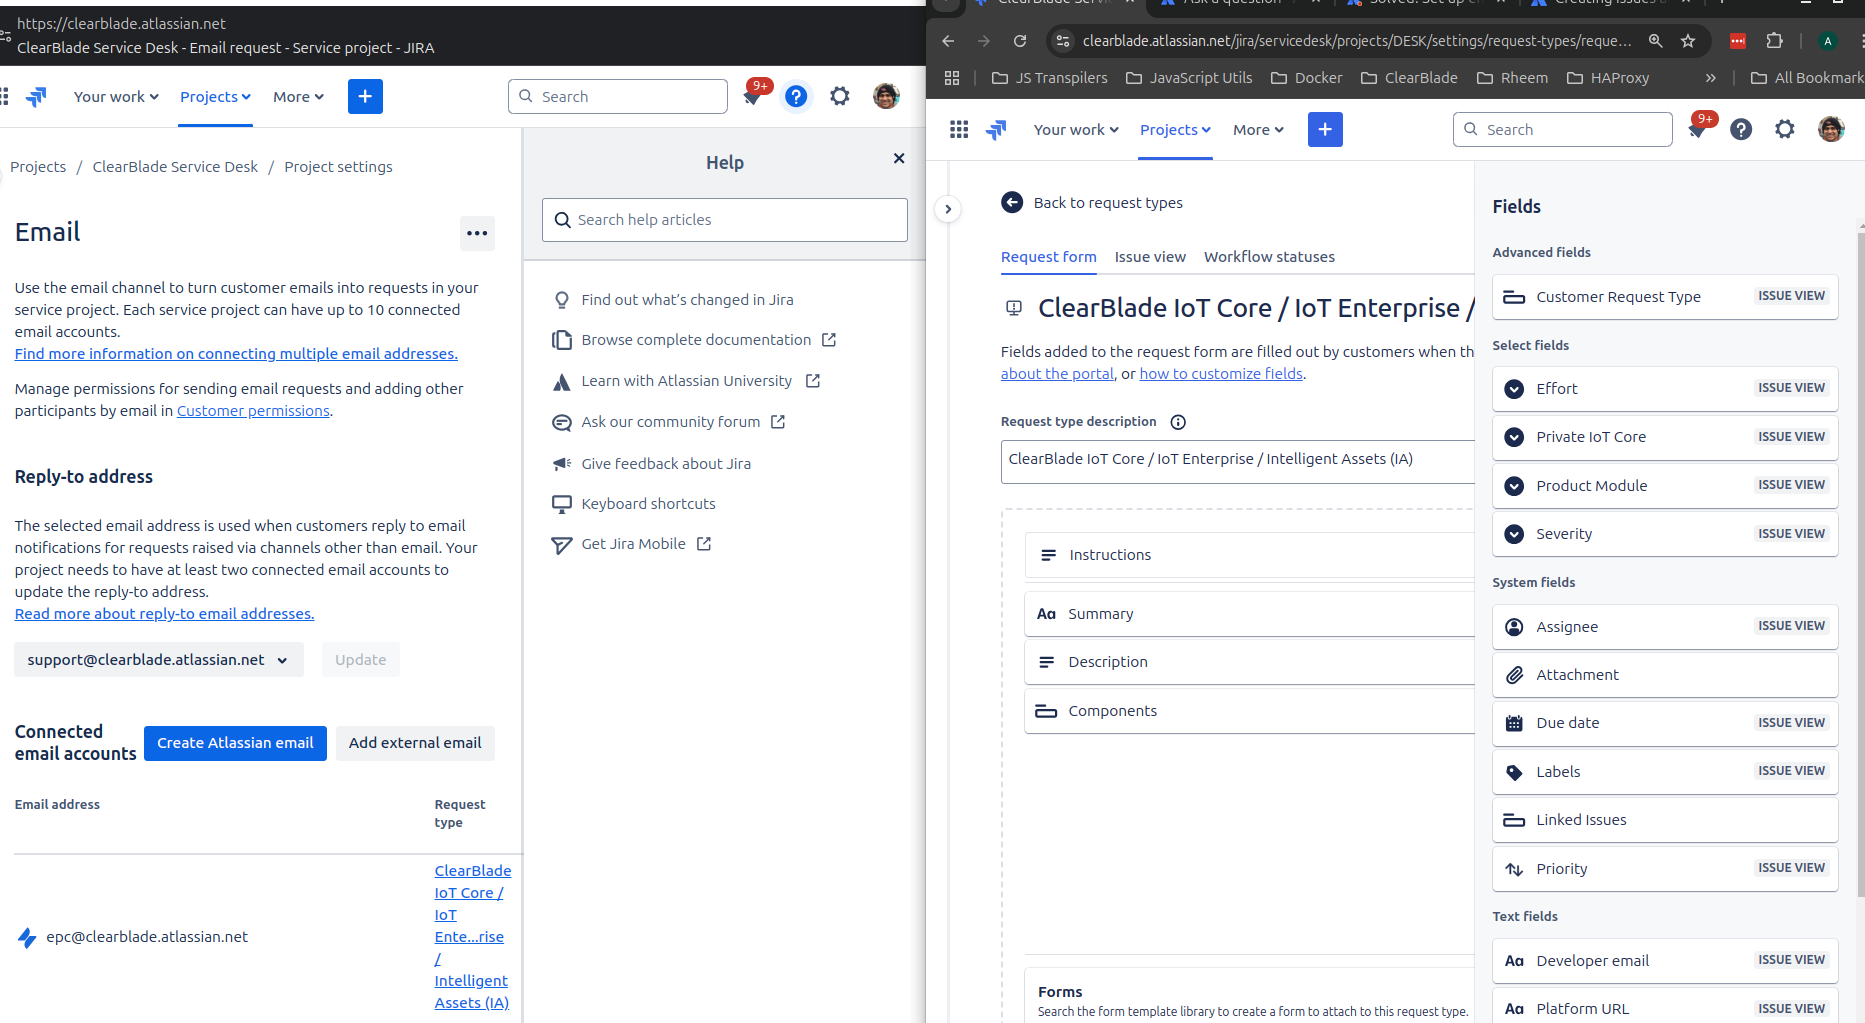Reload the page in Chrome

[1020, 41]
